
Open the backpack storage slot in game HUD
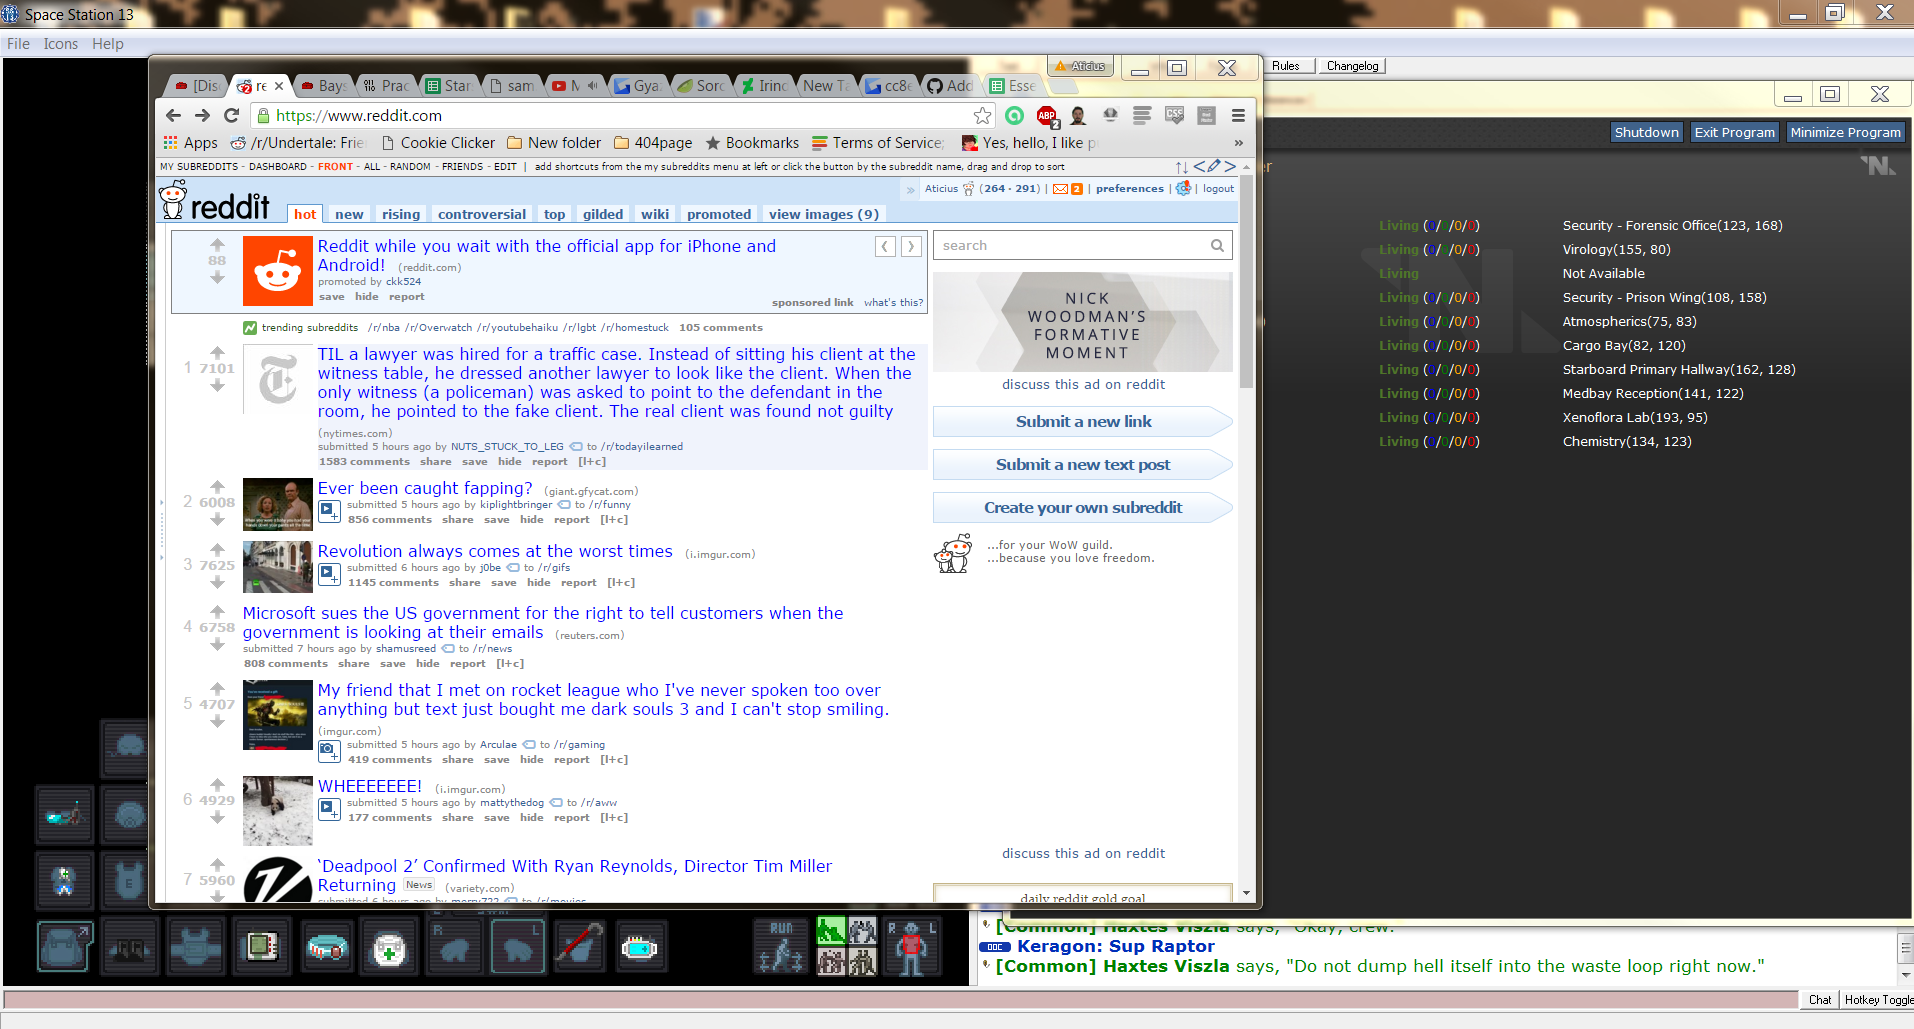65,946
